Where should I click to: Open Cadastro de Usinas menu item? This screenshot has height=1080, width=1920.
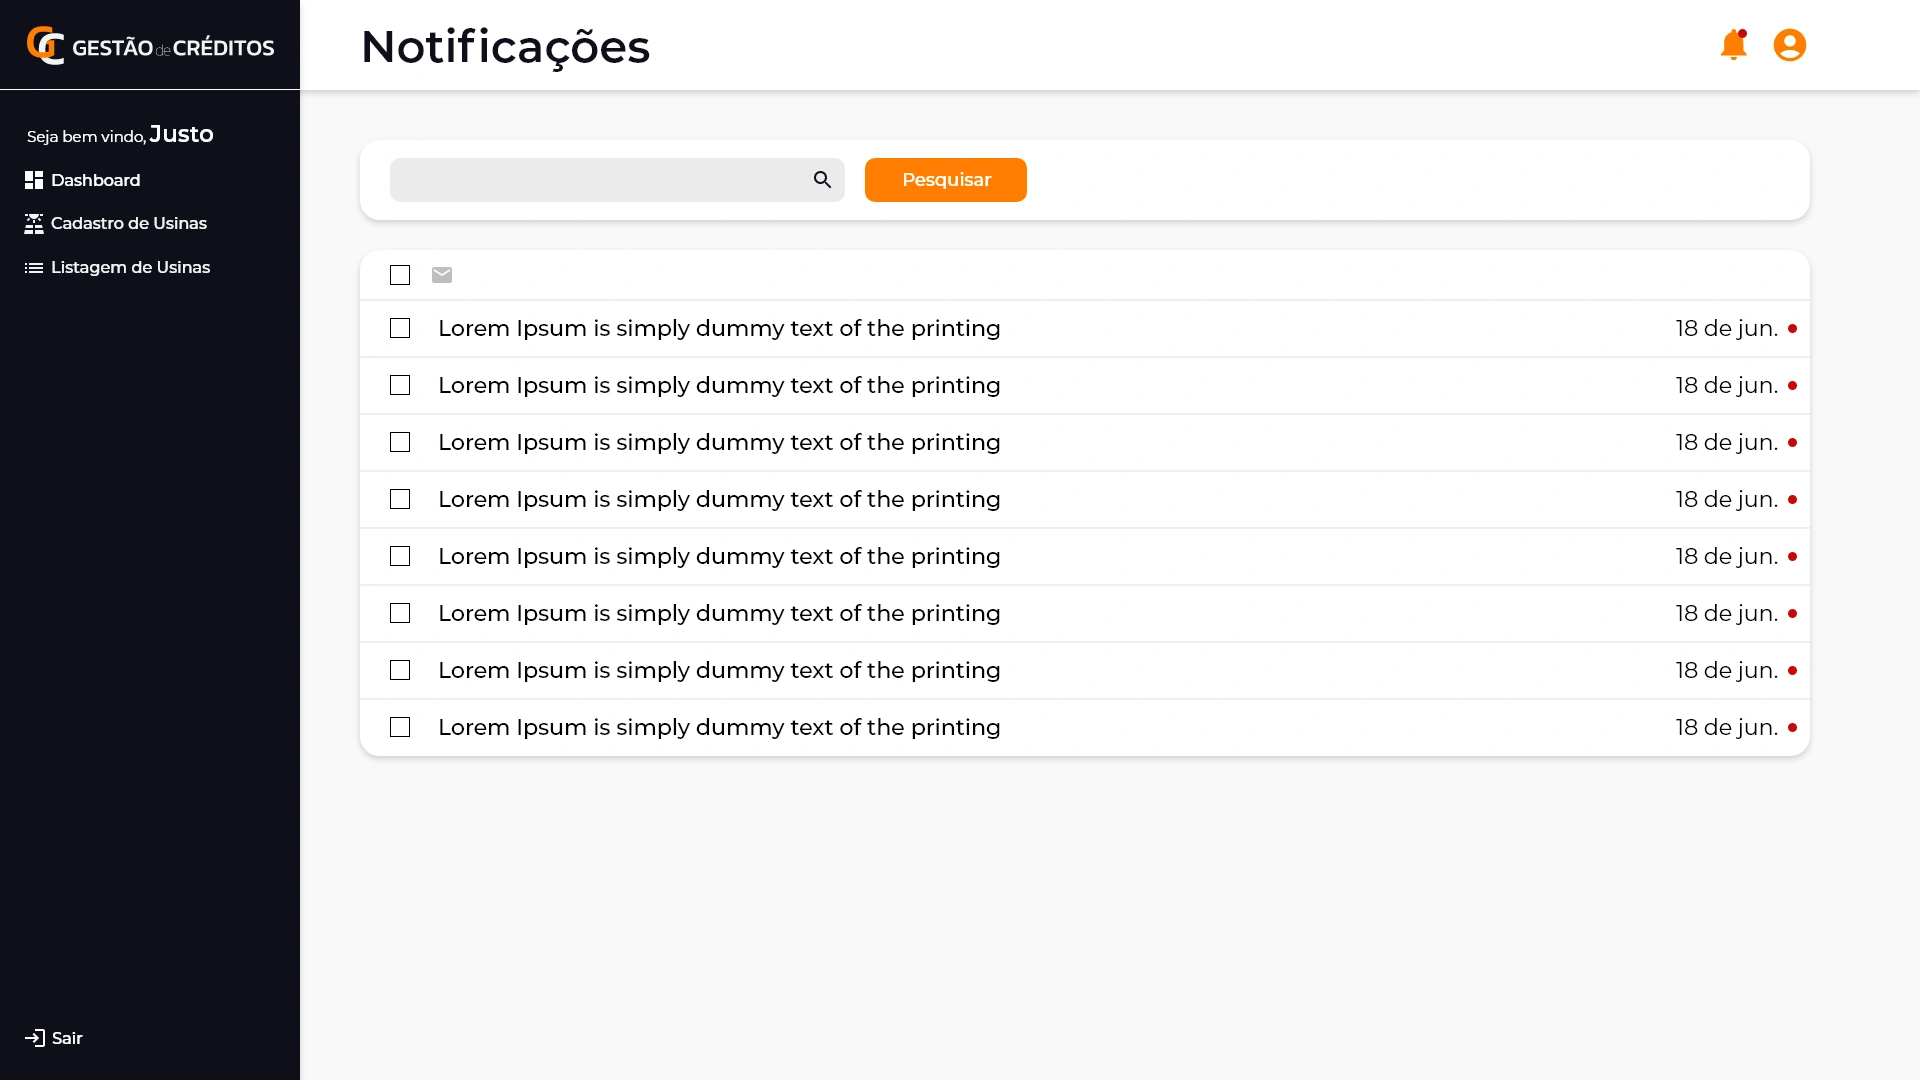click(129, 223)
